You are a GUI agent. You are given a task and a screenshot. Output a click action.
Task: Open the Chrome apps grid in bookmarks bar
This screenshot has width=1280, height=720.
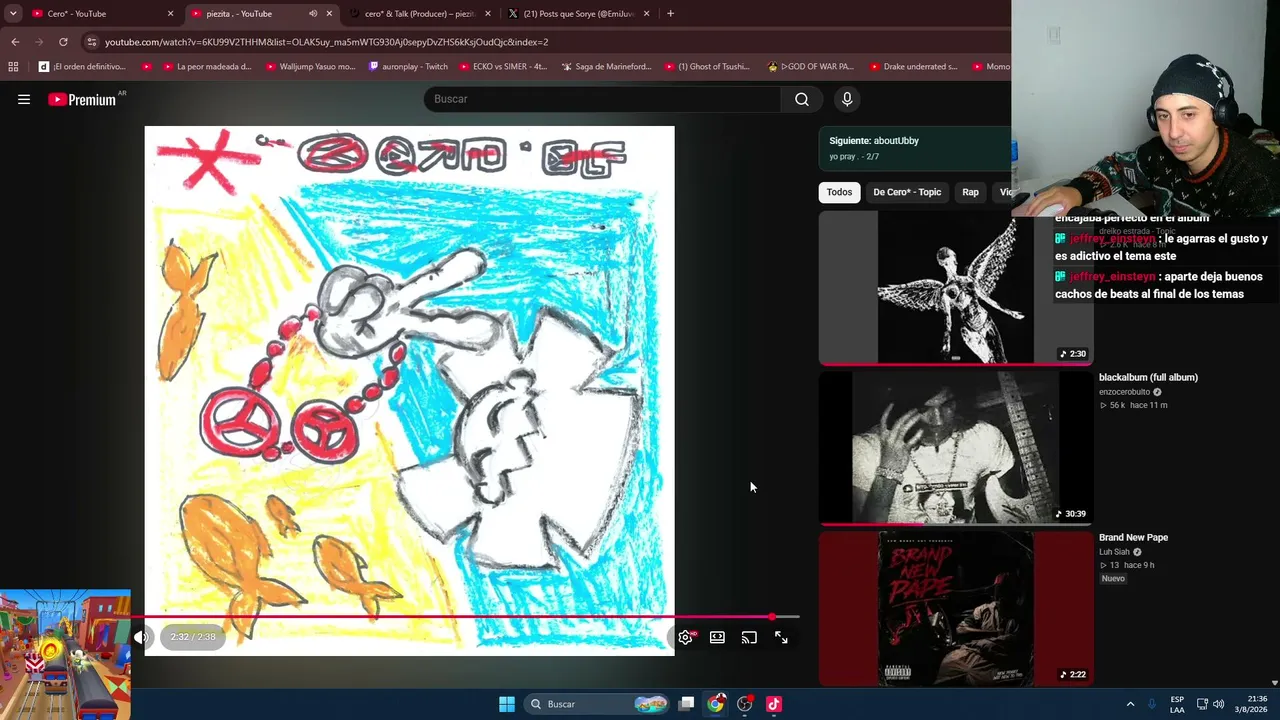pos(13,67)
